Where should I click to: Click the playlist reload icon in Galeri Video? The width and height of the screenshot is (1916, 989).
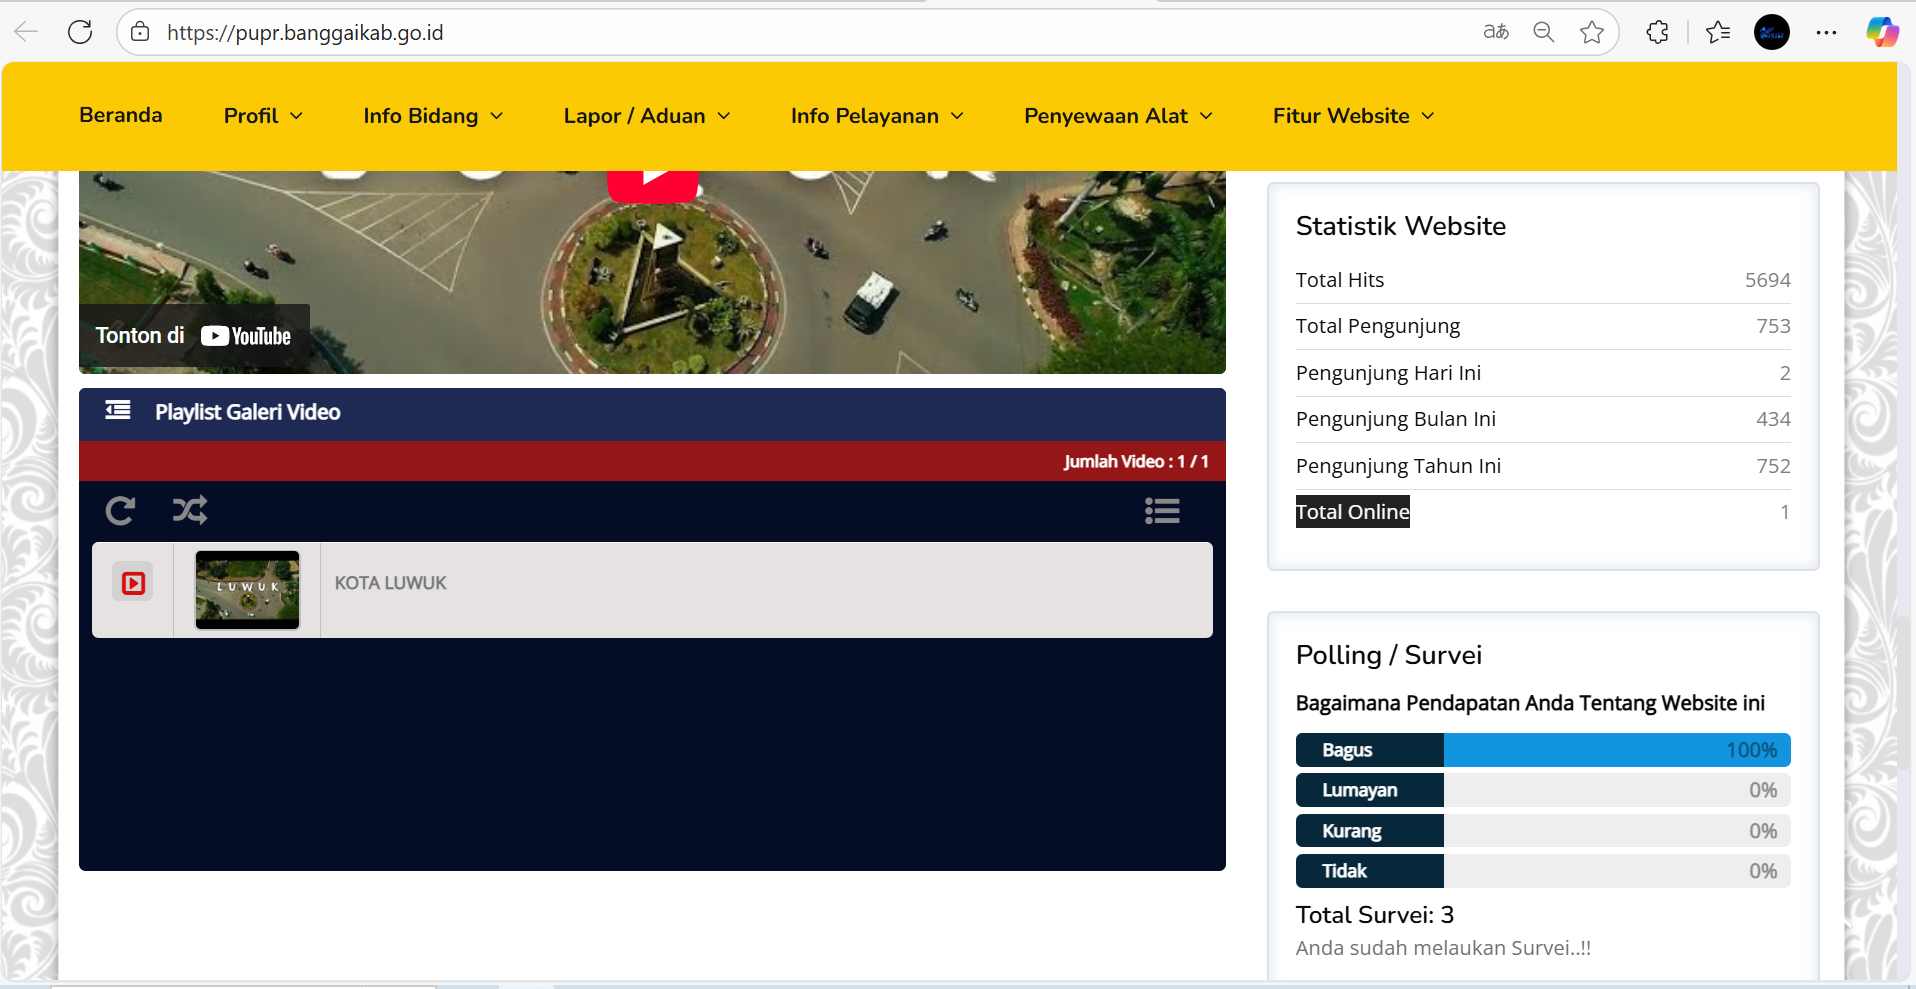[x=120, y=510]
